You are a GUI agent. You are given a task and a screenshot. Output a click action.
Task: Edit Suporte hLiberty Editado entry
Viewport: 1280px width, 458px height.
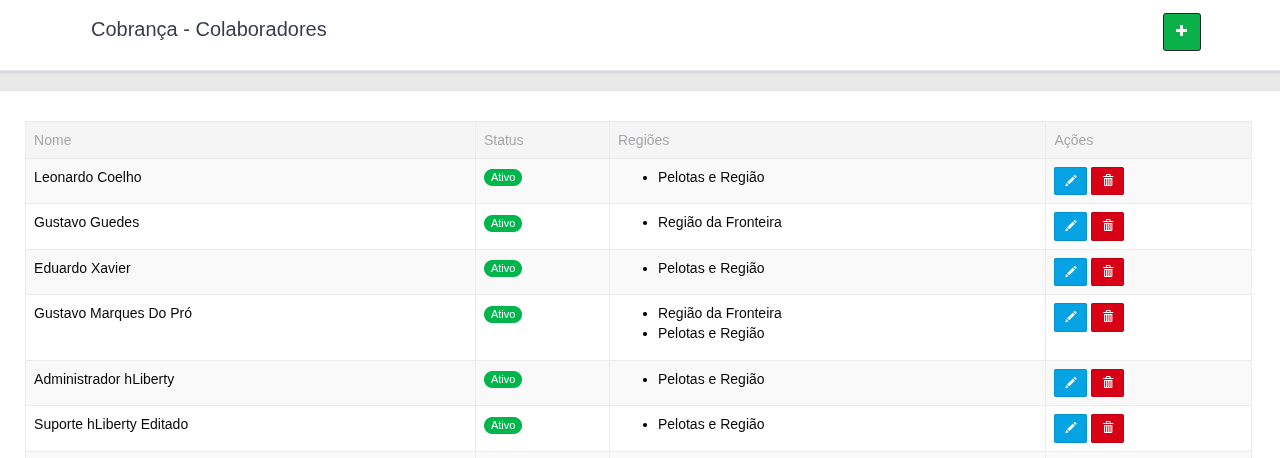pyautogui.click(x=1070, y=428)
